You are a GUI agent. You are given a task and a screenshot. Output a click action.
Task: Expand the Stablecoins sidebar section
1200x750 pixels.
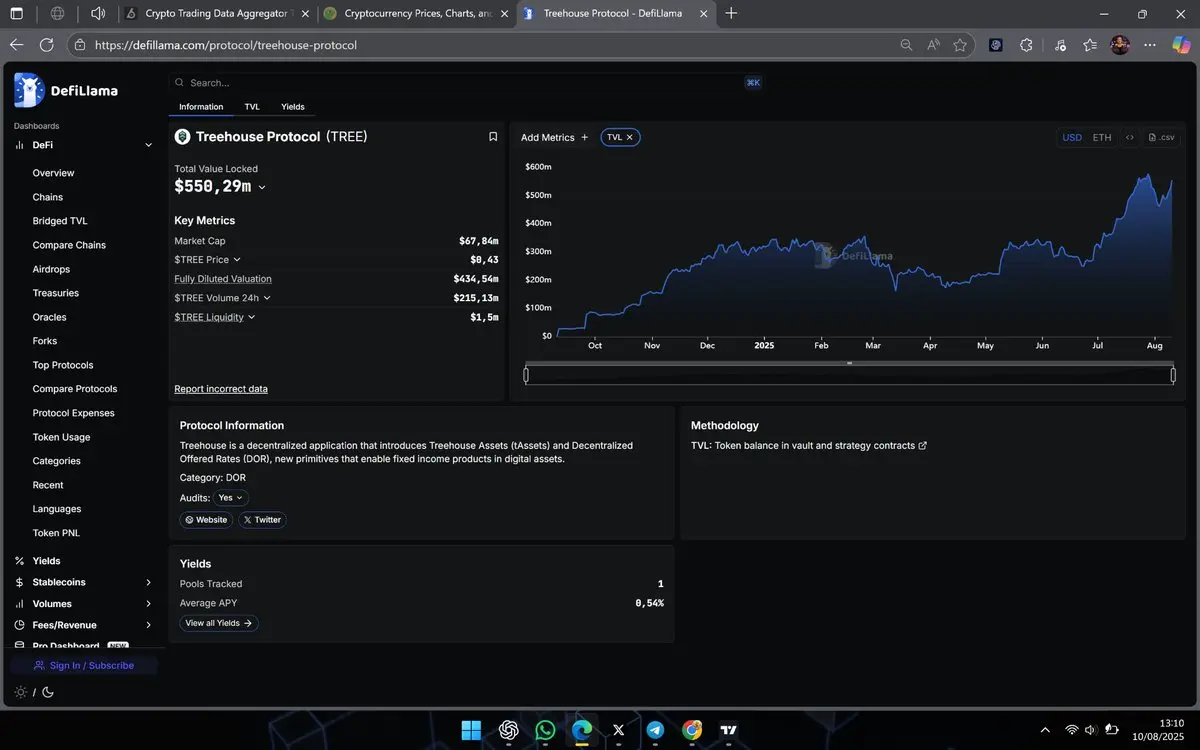point(148,582)
